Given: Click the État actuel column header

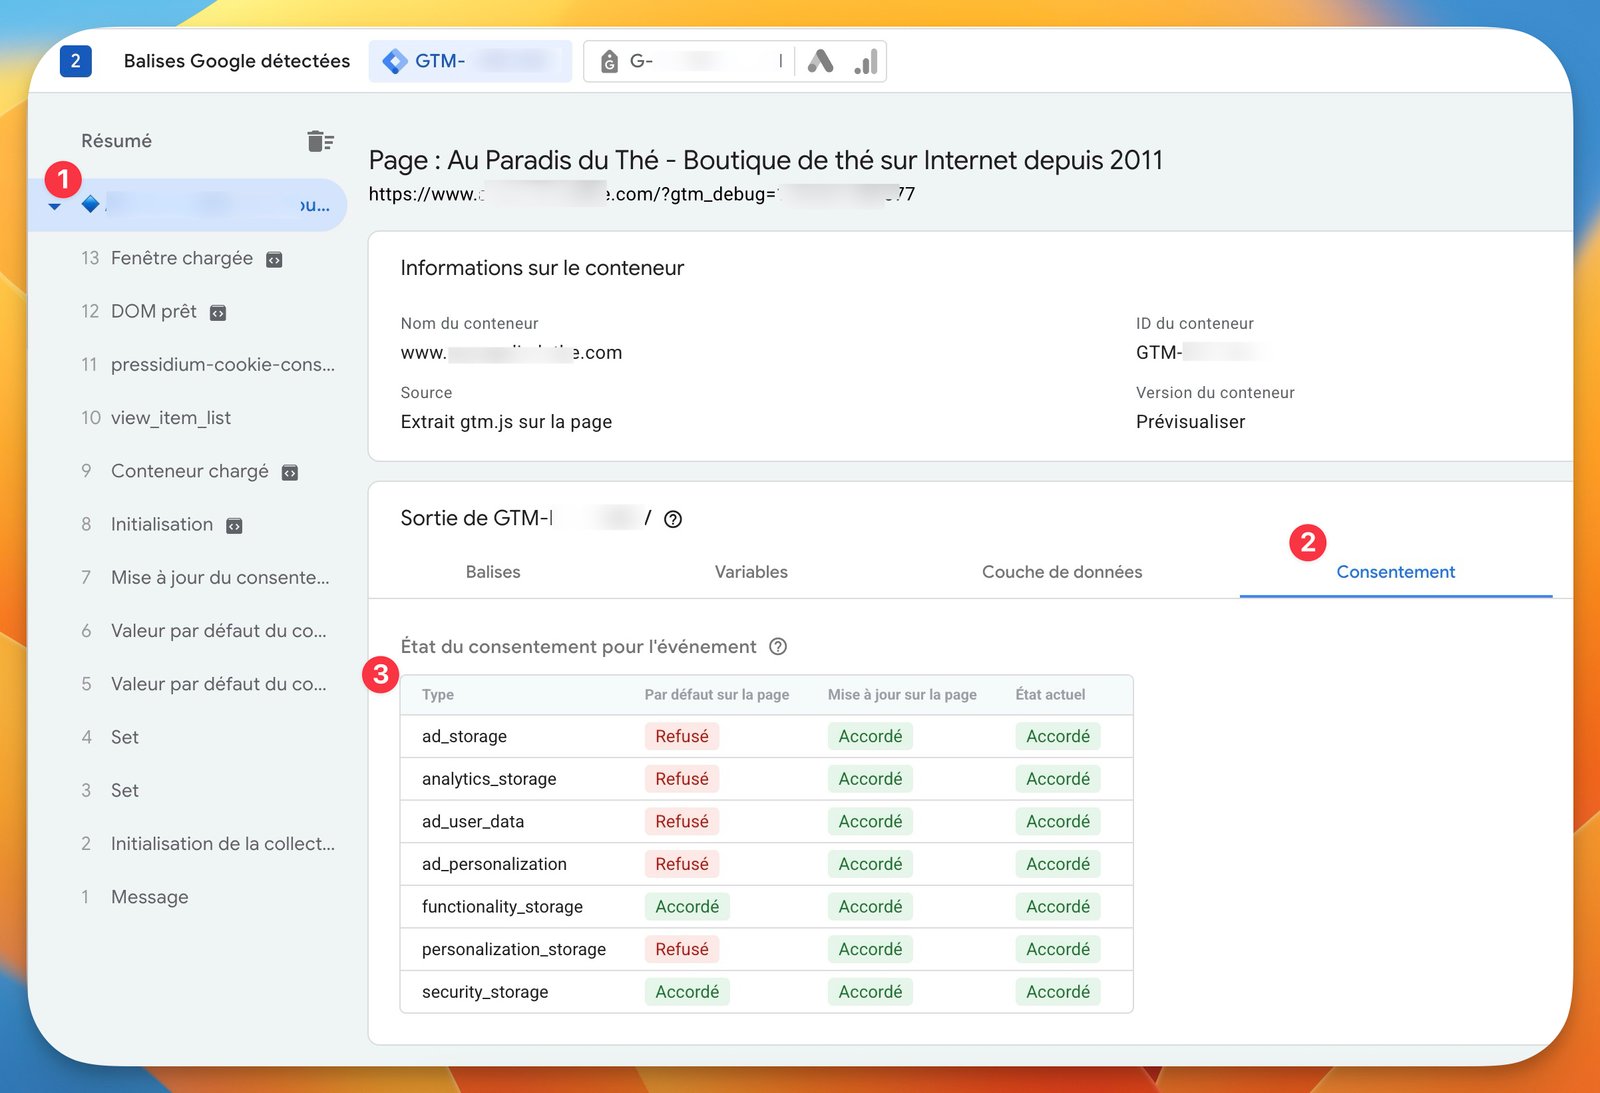Looking at the screenshot, I should pyautogui.click(x=1050, y=695).
